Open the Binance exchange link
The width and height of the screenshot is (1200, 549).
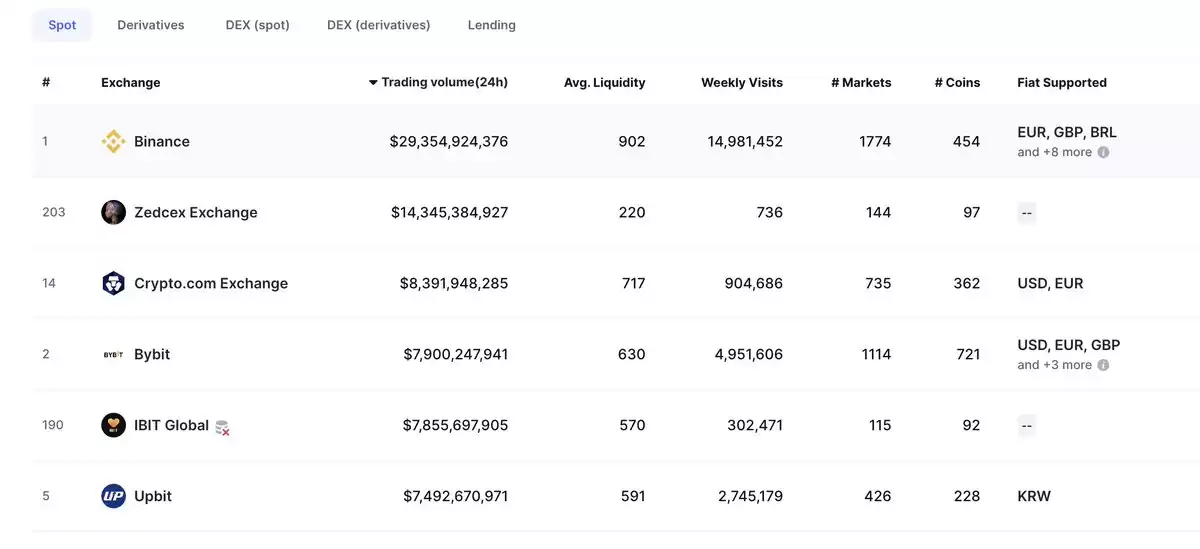point(162,141)
